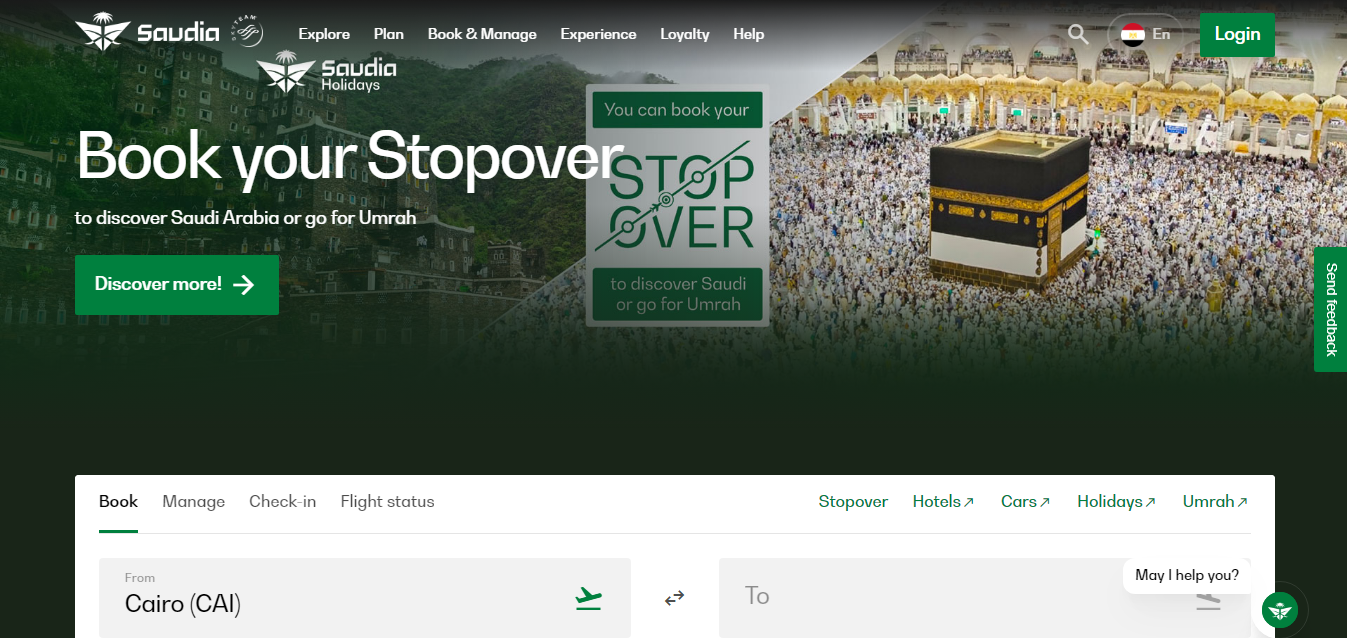Viewport: 1347px width, 638px height.
Task: Switch to the Flight status tab
Action: (388, 502)
